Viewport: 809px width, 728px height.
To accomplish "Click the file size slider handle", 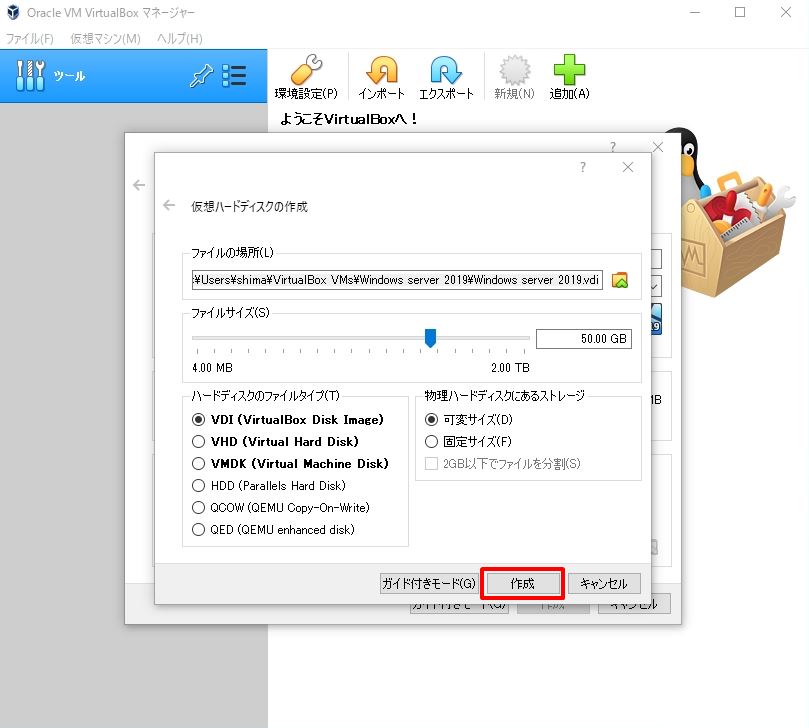I will pyautogui.click(x=430, y=338).
